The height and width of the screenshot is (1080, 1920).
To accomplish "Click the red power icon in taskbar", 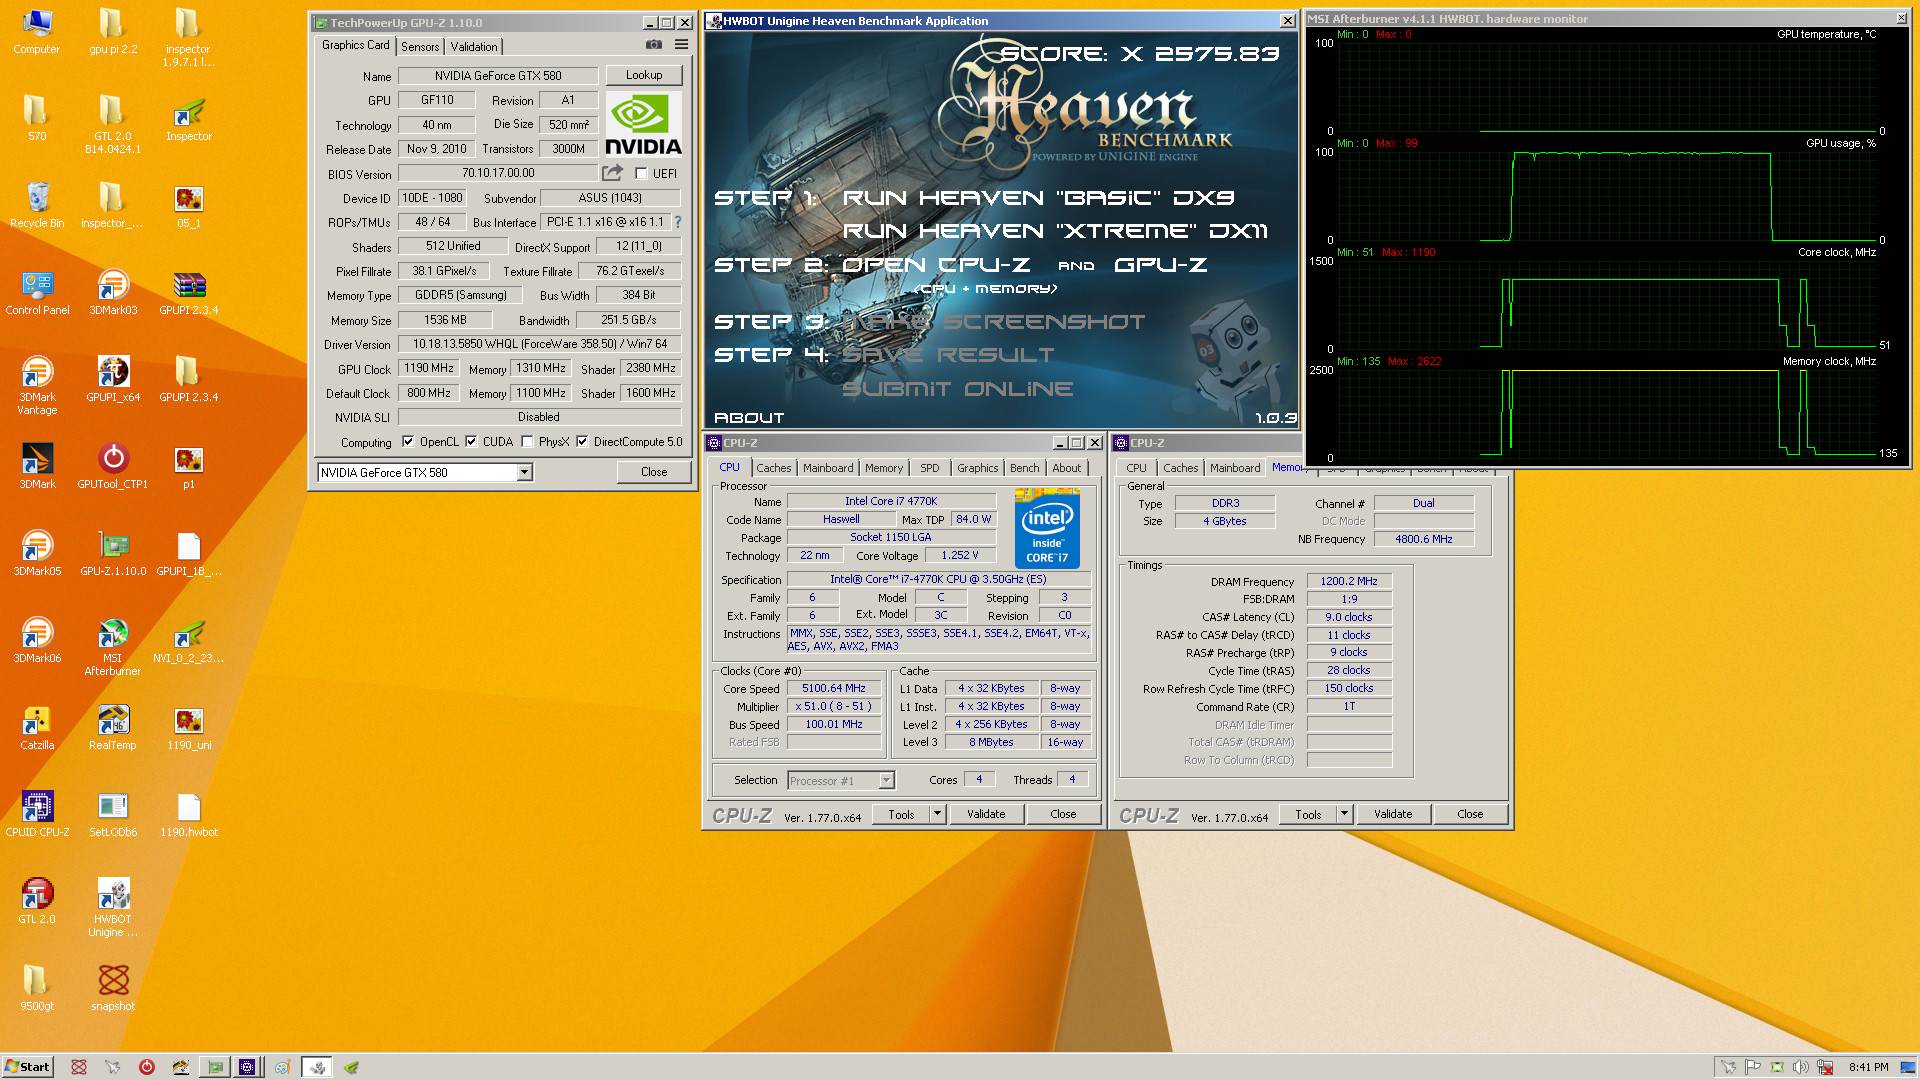I will (146, 1067).
